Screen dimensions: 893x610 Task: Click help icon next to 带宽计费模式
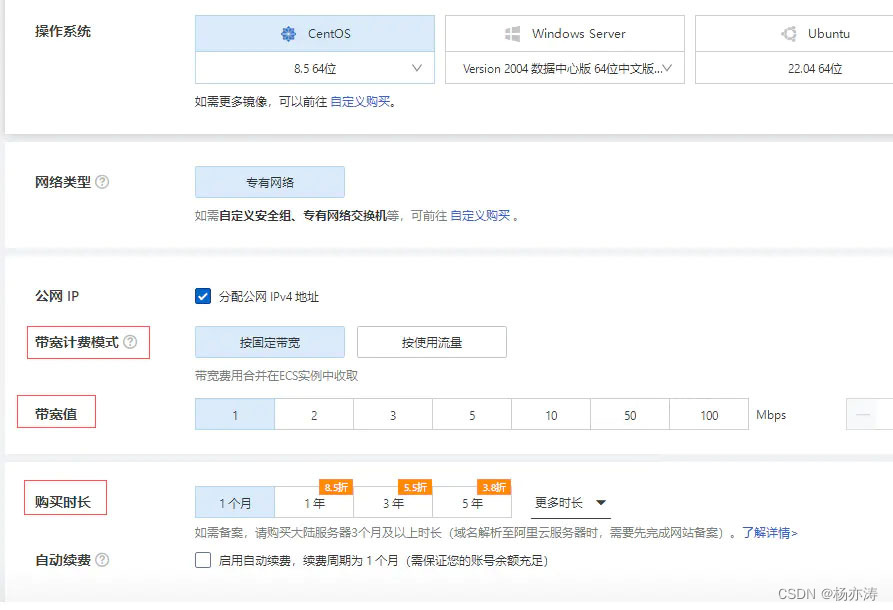(130, 342)
